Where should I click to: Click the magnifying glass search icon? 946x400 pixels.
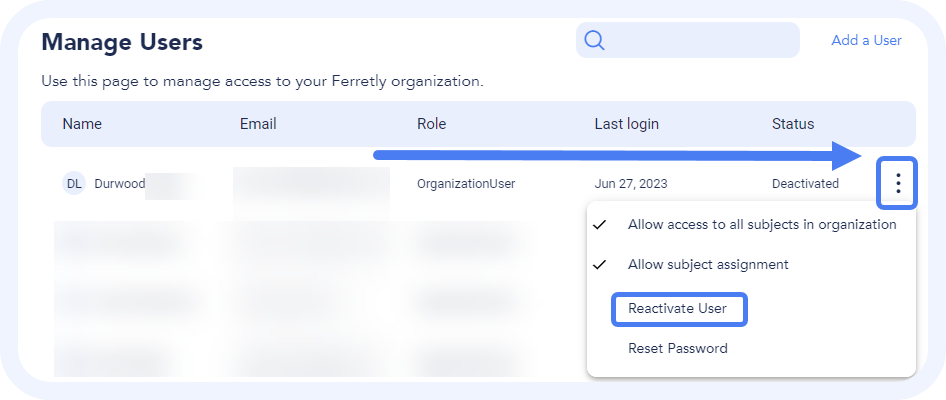tap(595, 40)
